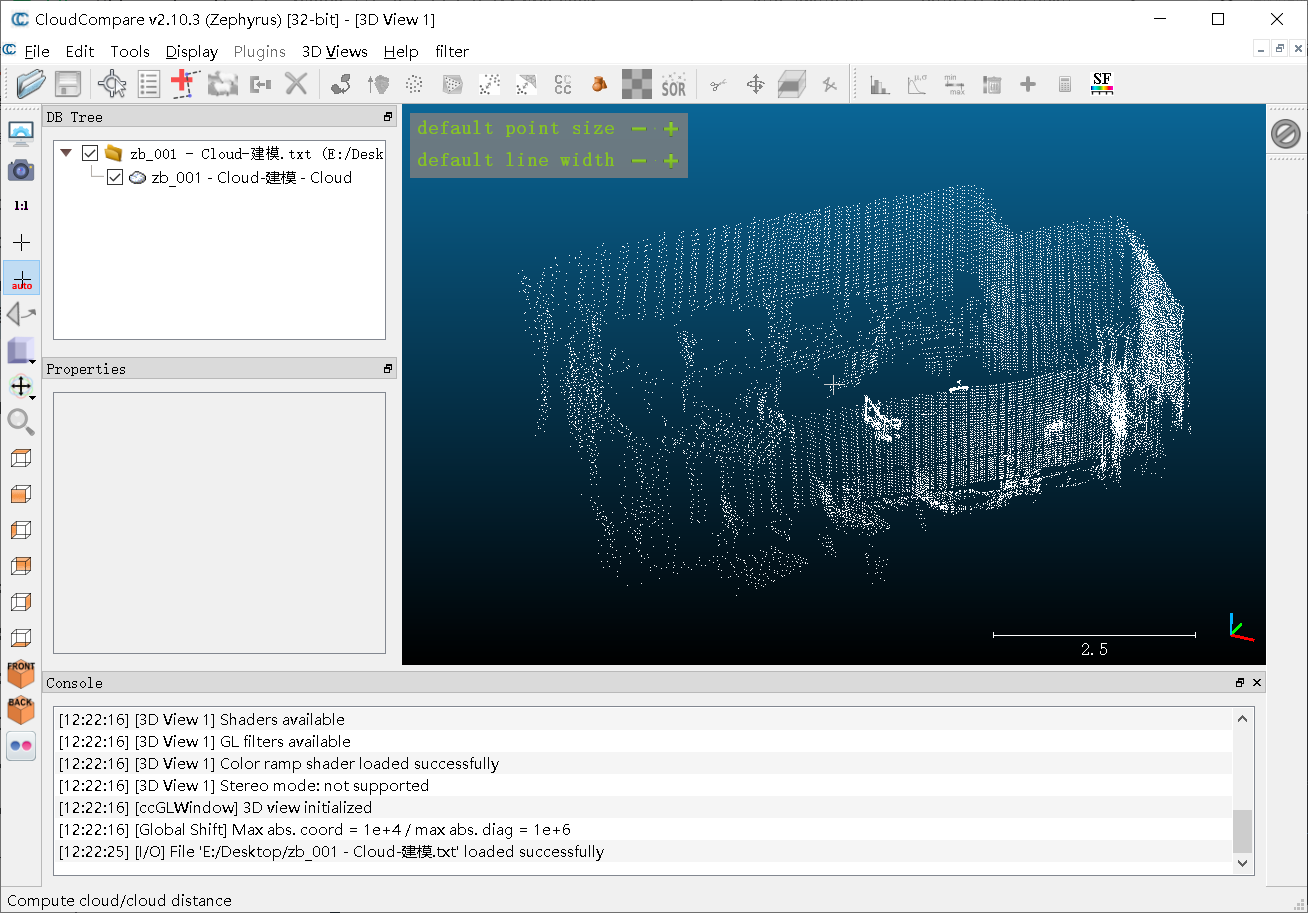Collapse the zb_001 - Cloud-建模.txt tree node

click(x=66, y=153)
